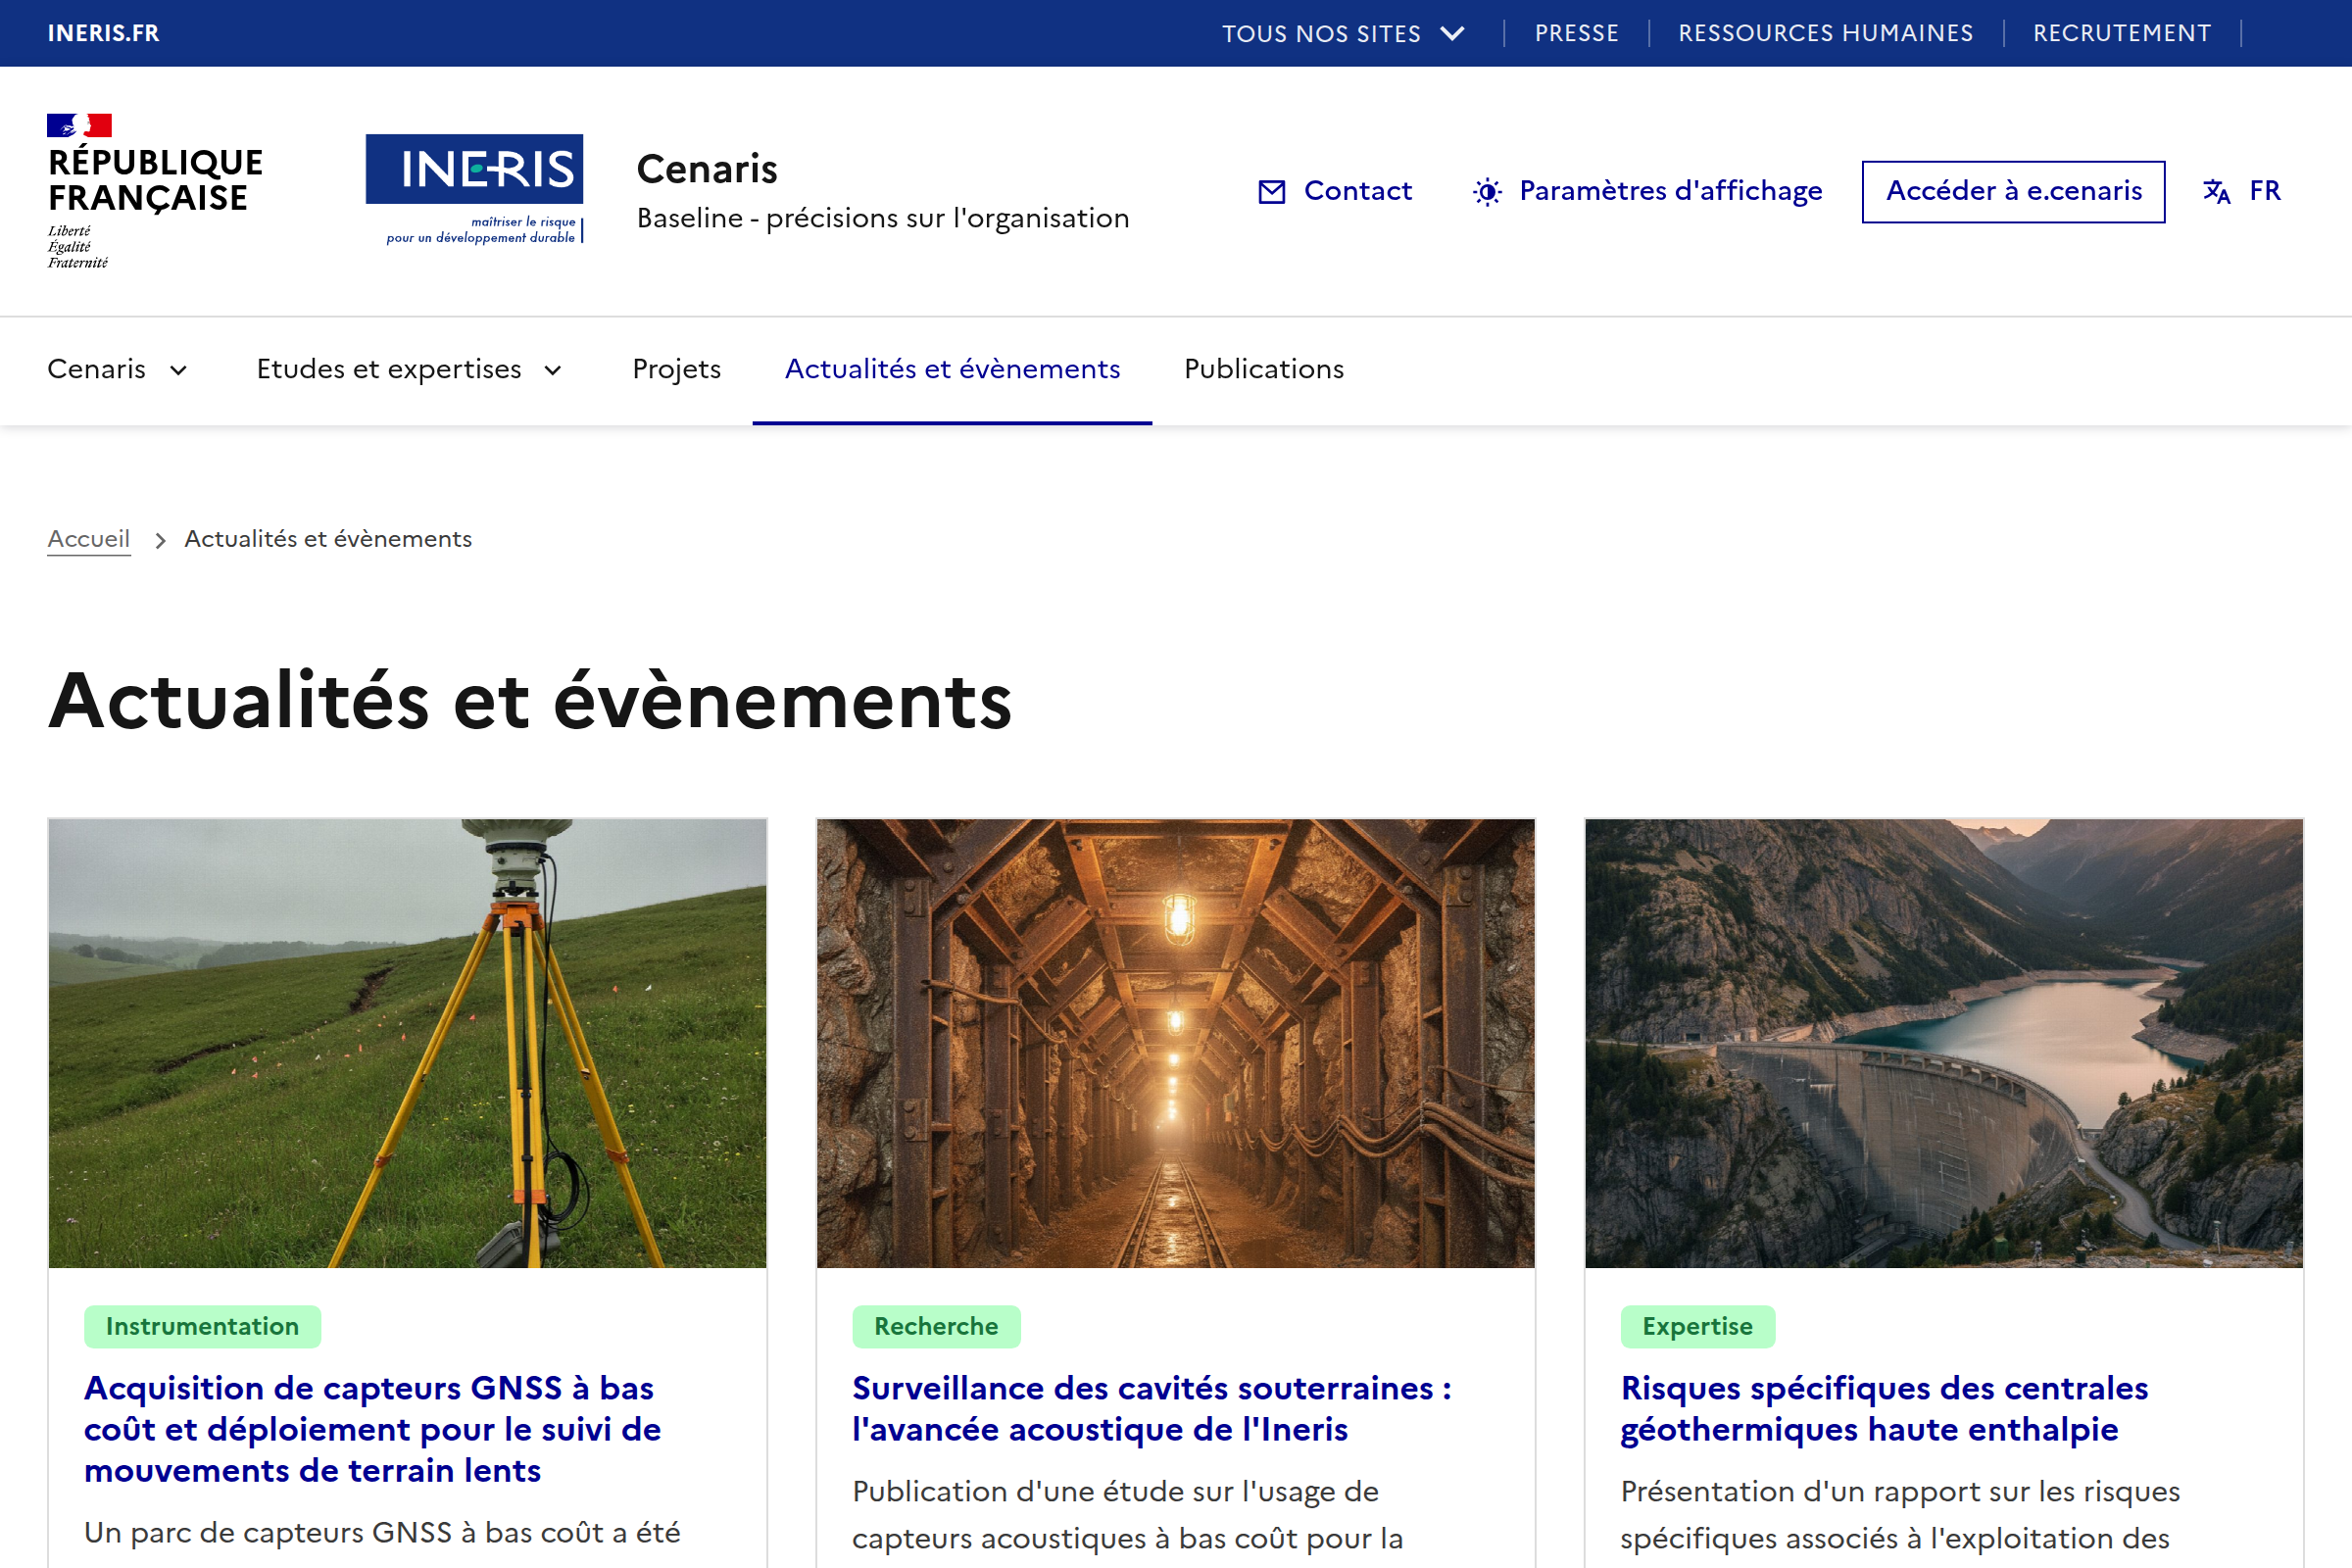
Task: Click the Cenaris site title
Action: point(707,169)
